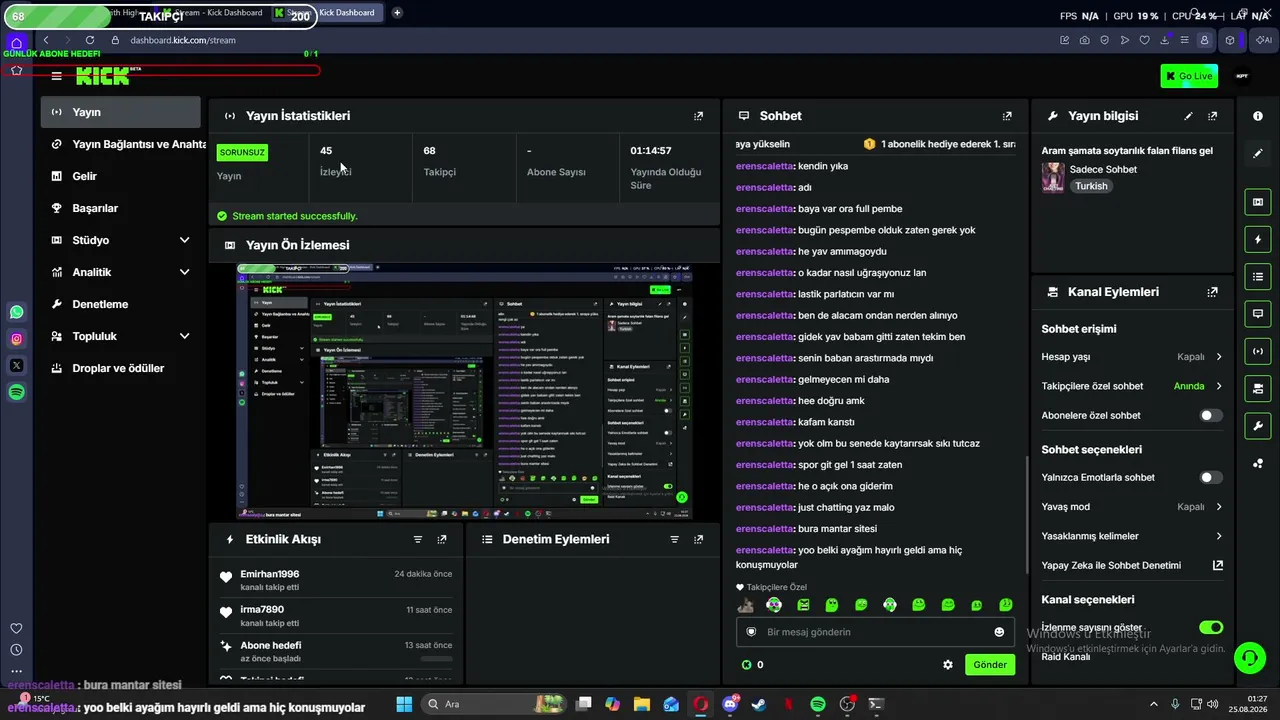Edit stream info with pencil icon in Yayın bilgisi
Viewport: 1280px width, 720px height.
[1188, 116]
